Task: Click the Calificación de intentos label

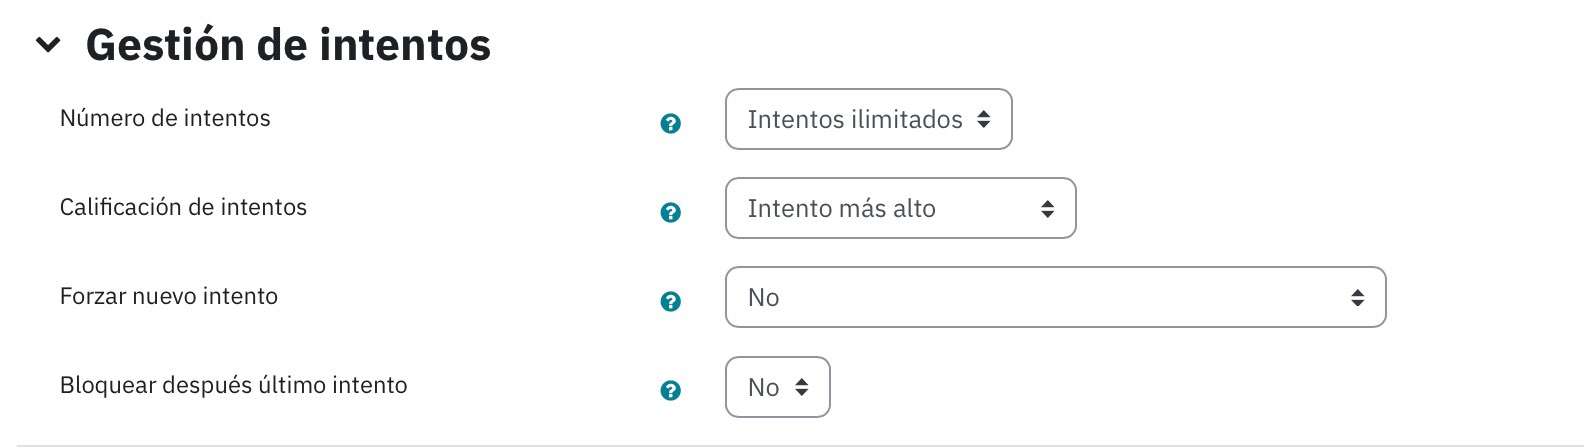Action: 183,207
